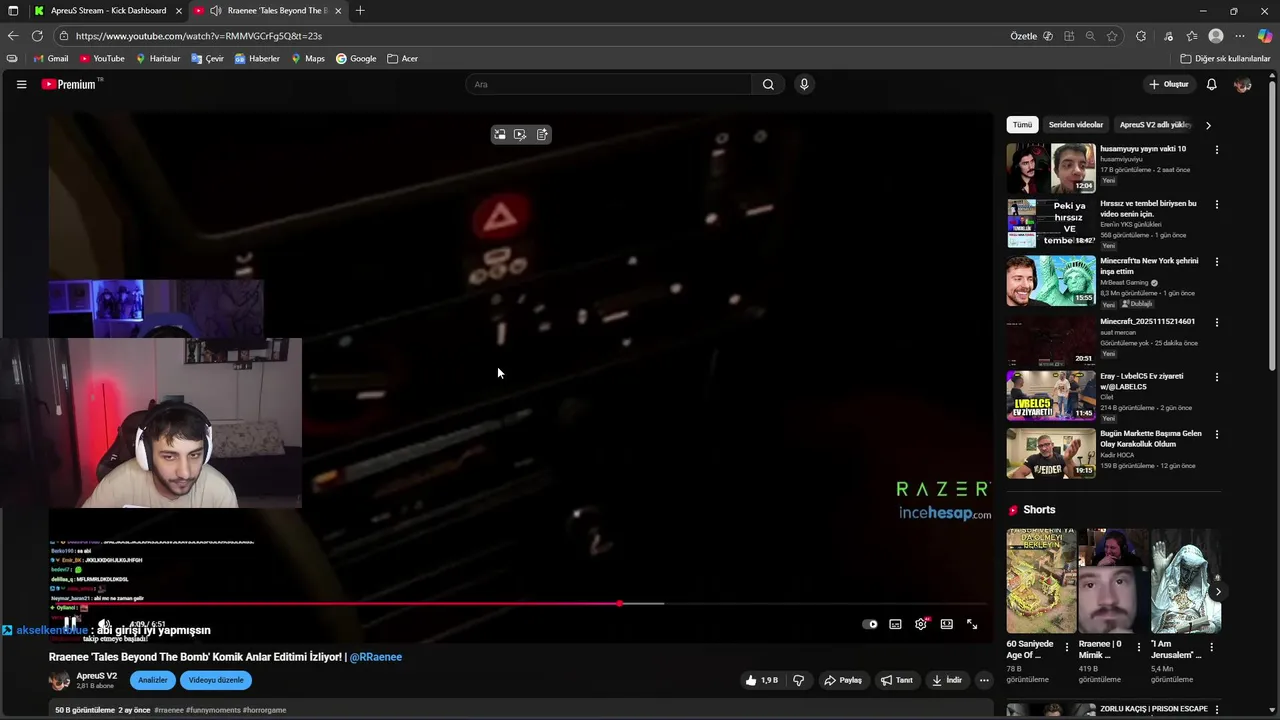Click the Oluştur create button
The image size is (1280, 720).
1169,85
